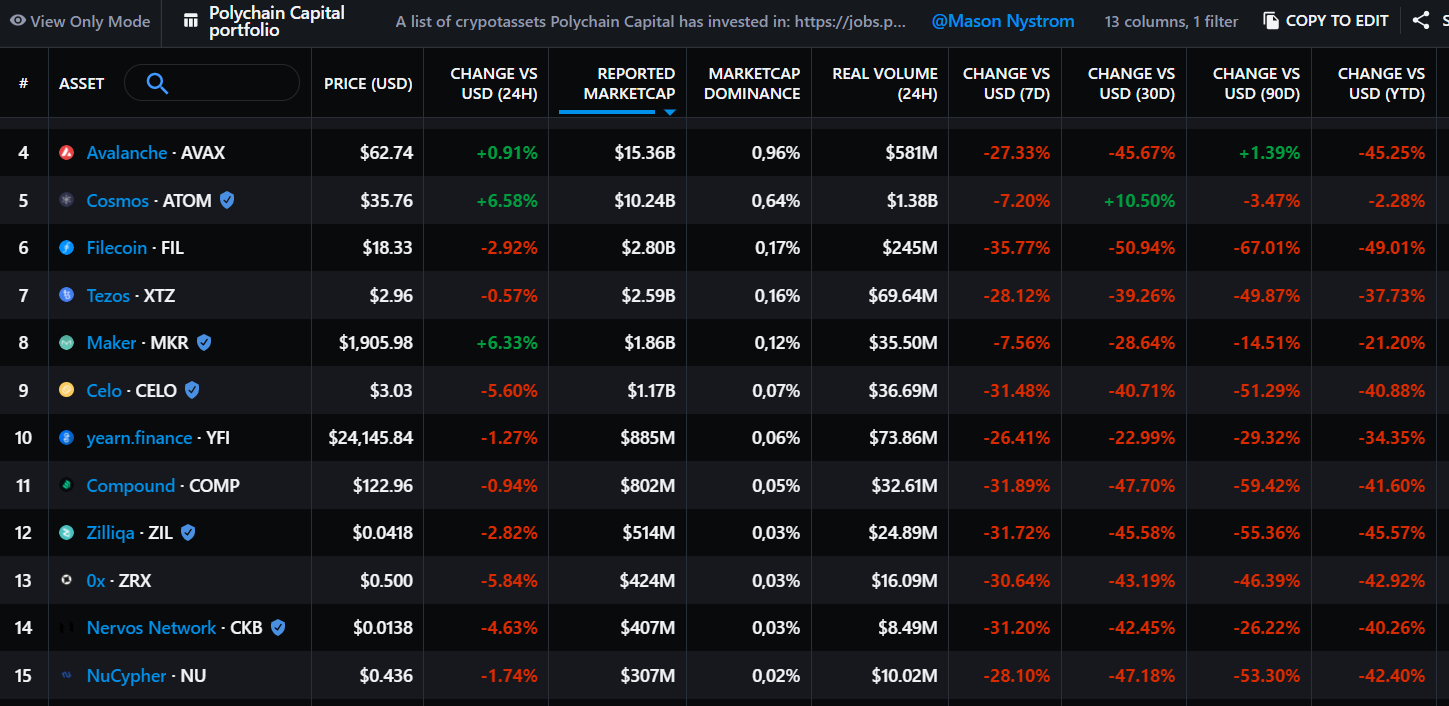Open the yearn.finance asset link
1449x706 pixels.
(139, 438)
